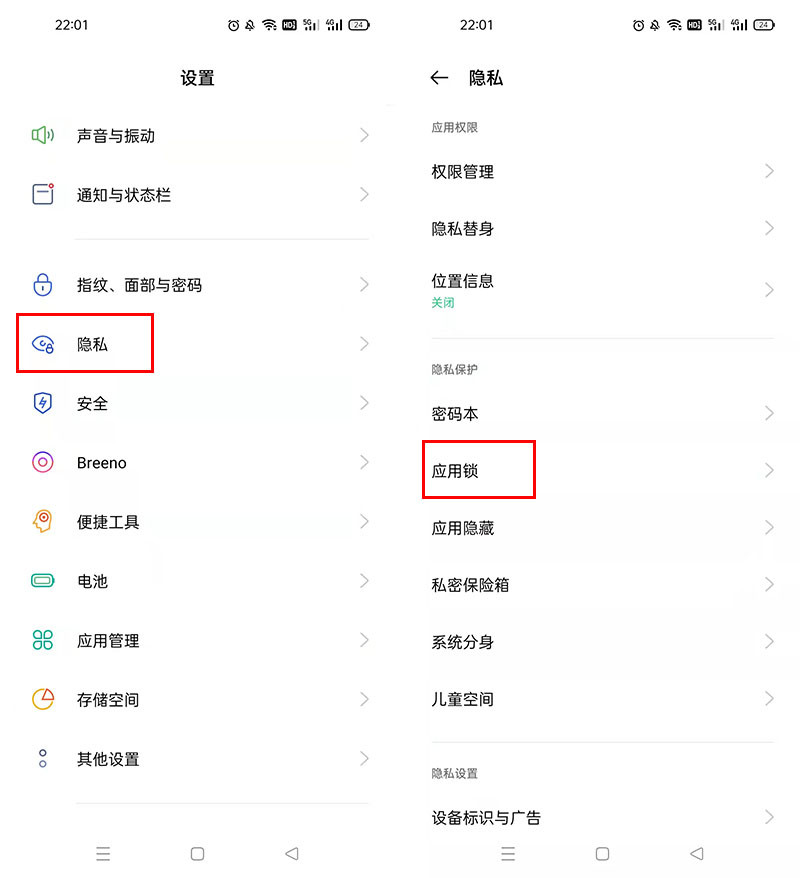Viewport: 800px width, 878px height.
Task: Tap the home button on the right screen's navigation bar
Action: (x=602, y=853)
